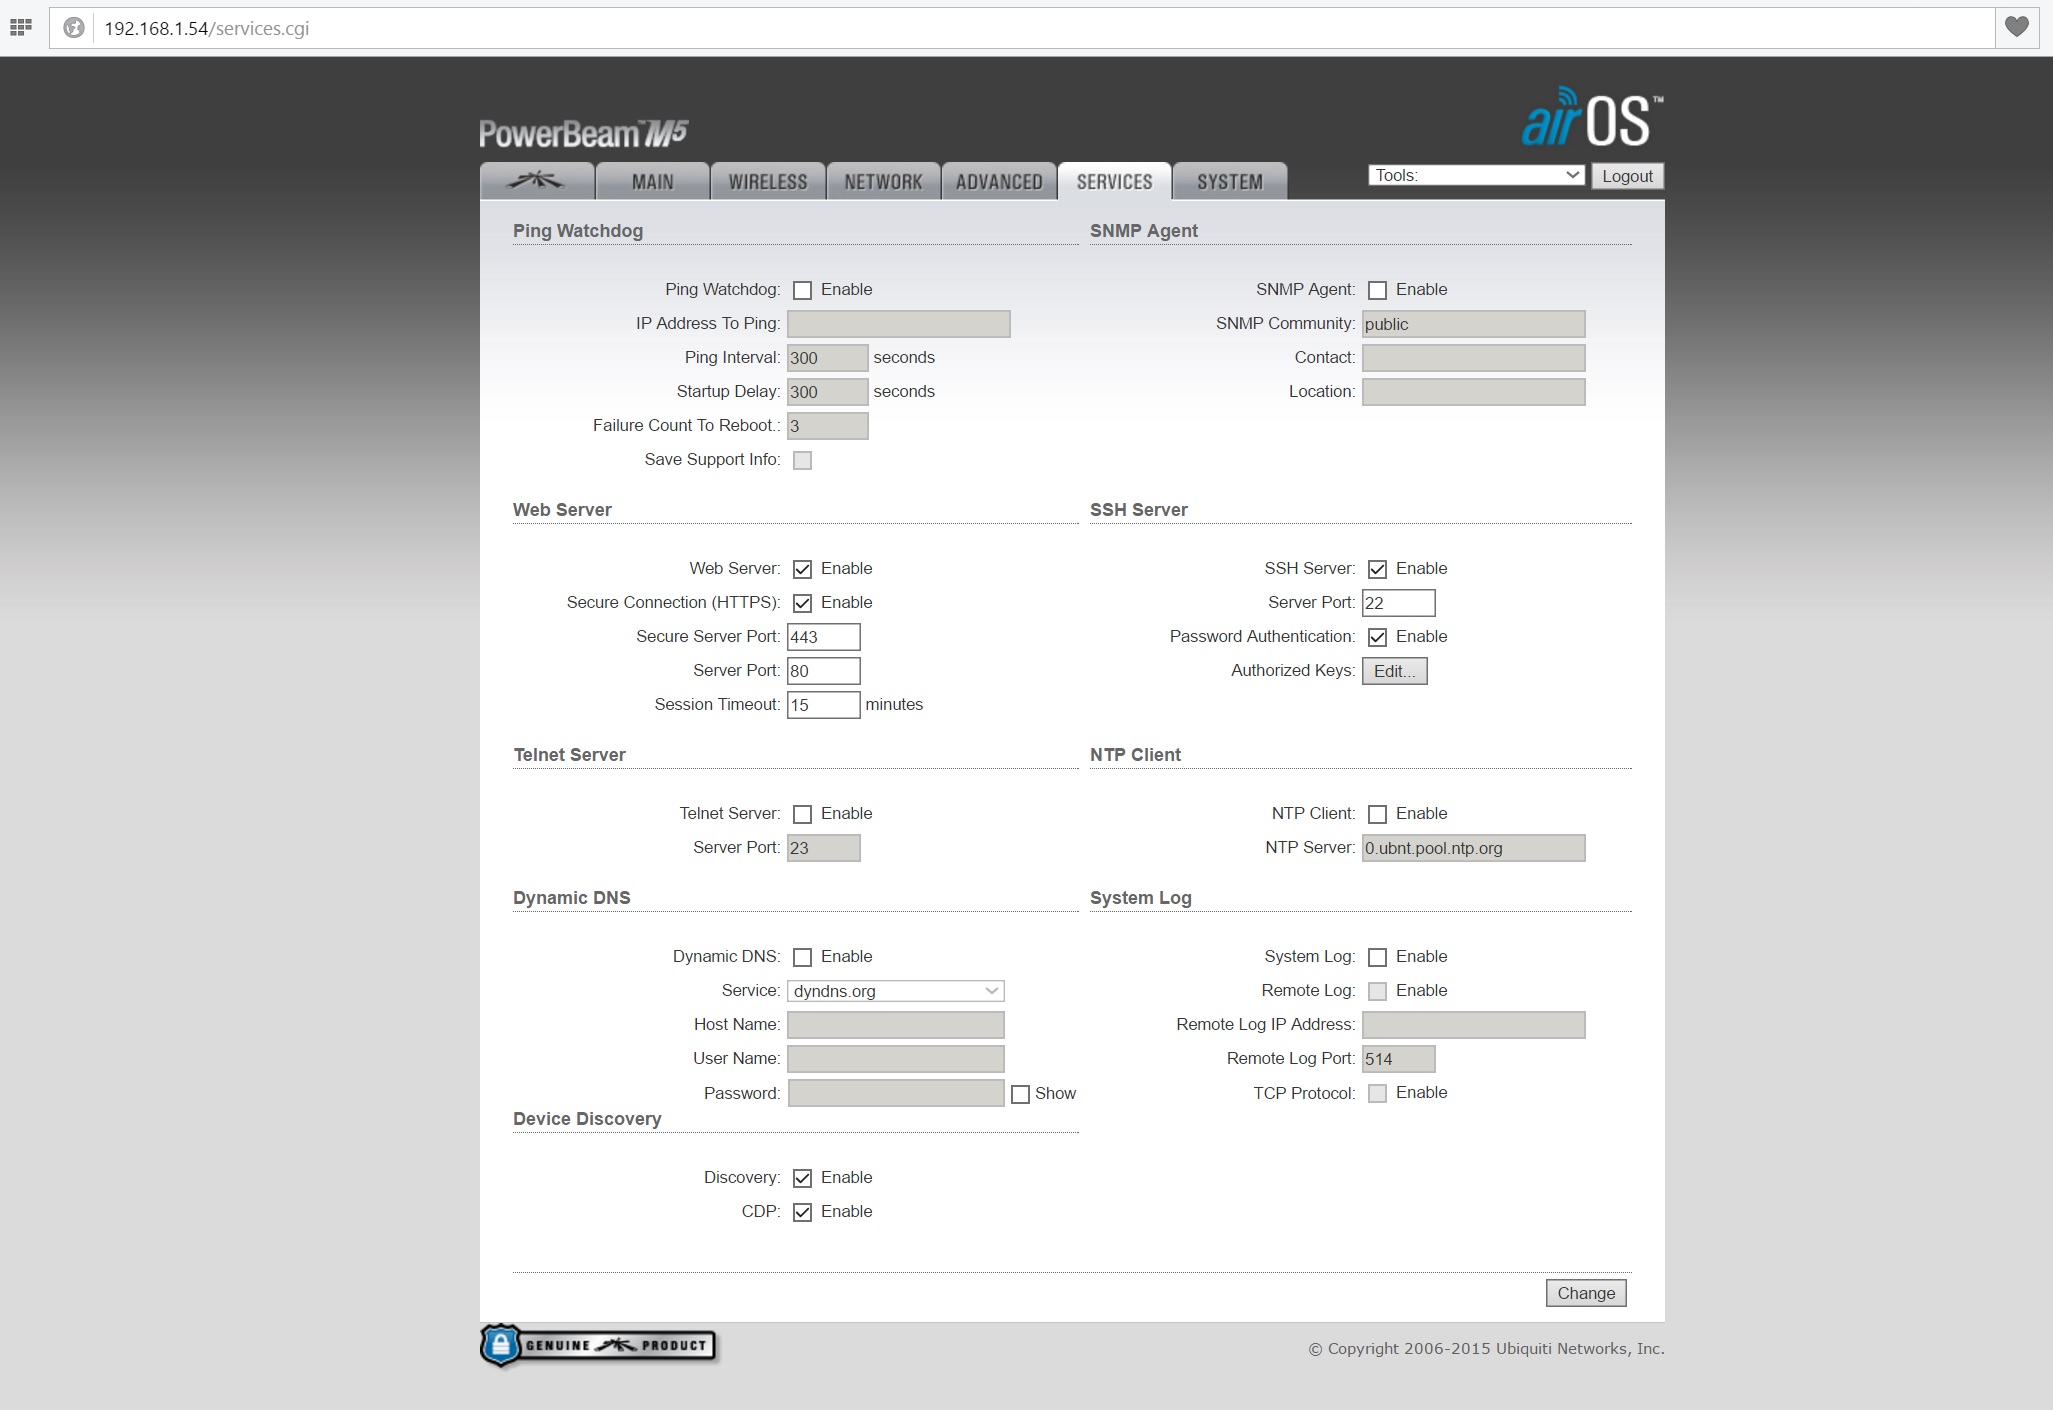
Task: Click the Change button
Action: (x=1585, y=1293)
